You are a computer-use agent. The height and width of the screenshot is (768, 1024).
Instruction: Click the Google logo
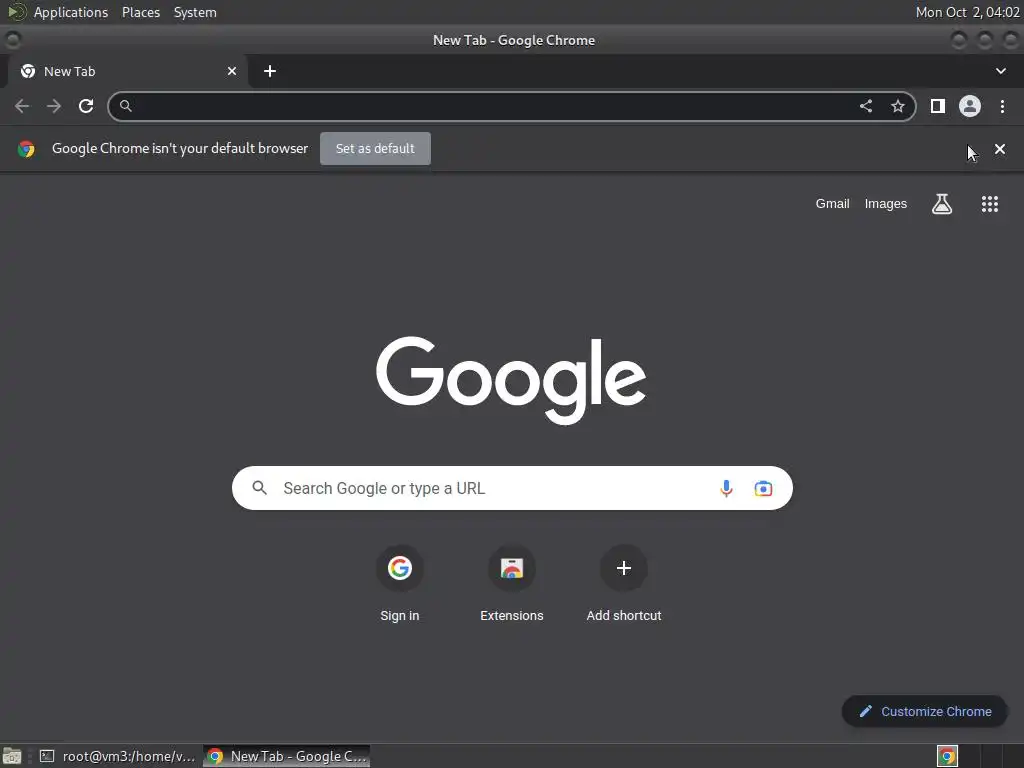[x=511, y=380]
